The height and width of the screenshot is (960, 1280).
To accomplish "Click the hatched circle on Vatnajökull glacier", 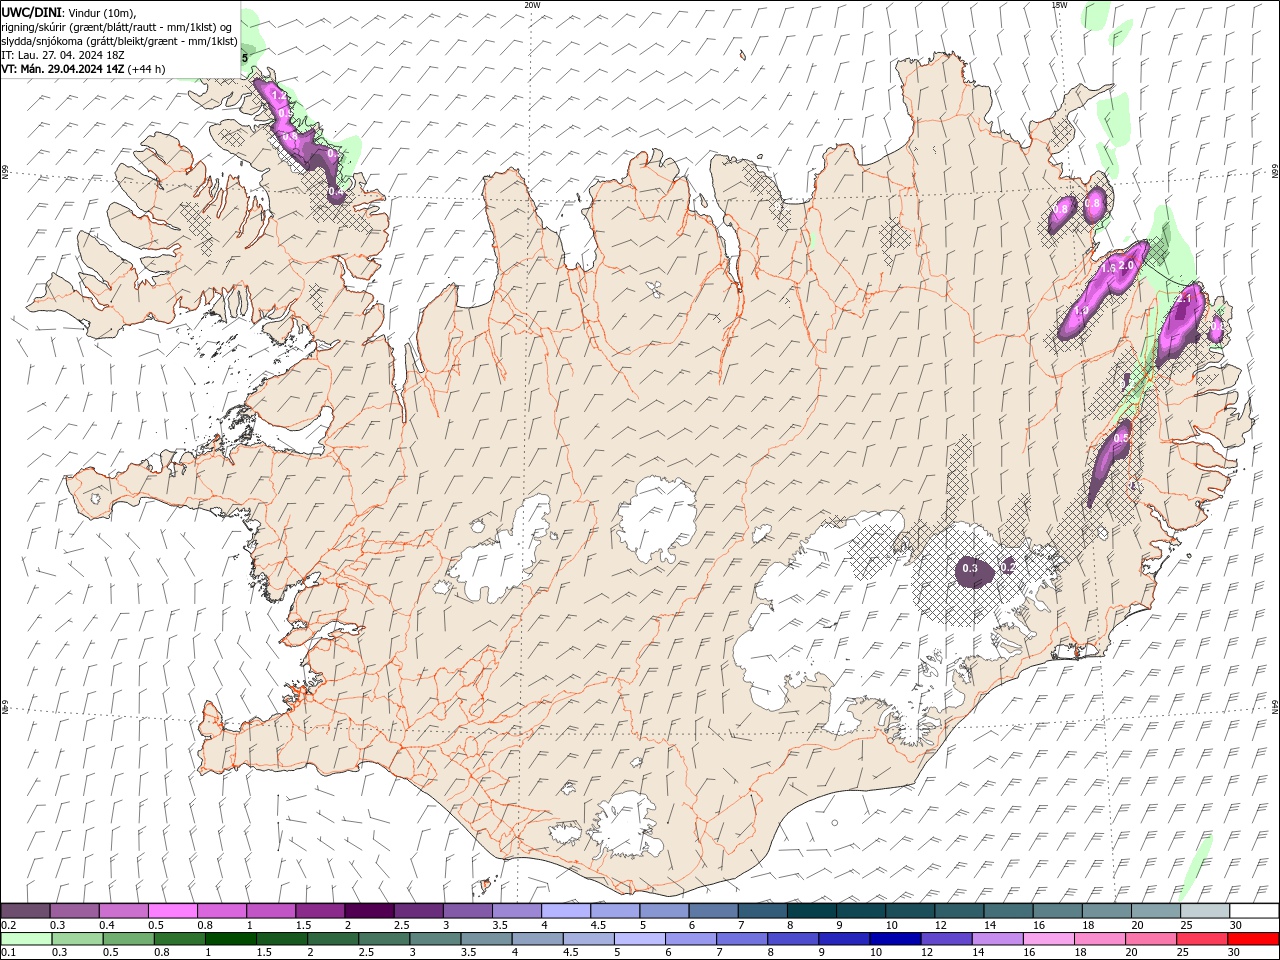I will [965, 575].
